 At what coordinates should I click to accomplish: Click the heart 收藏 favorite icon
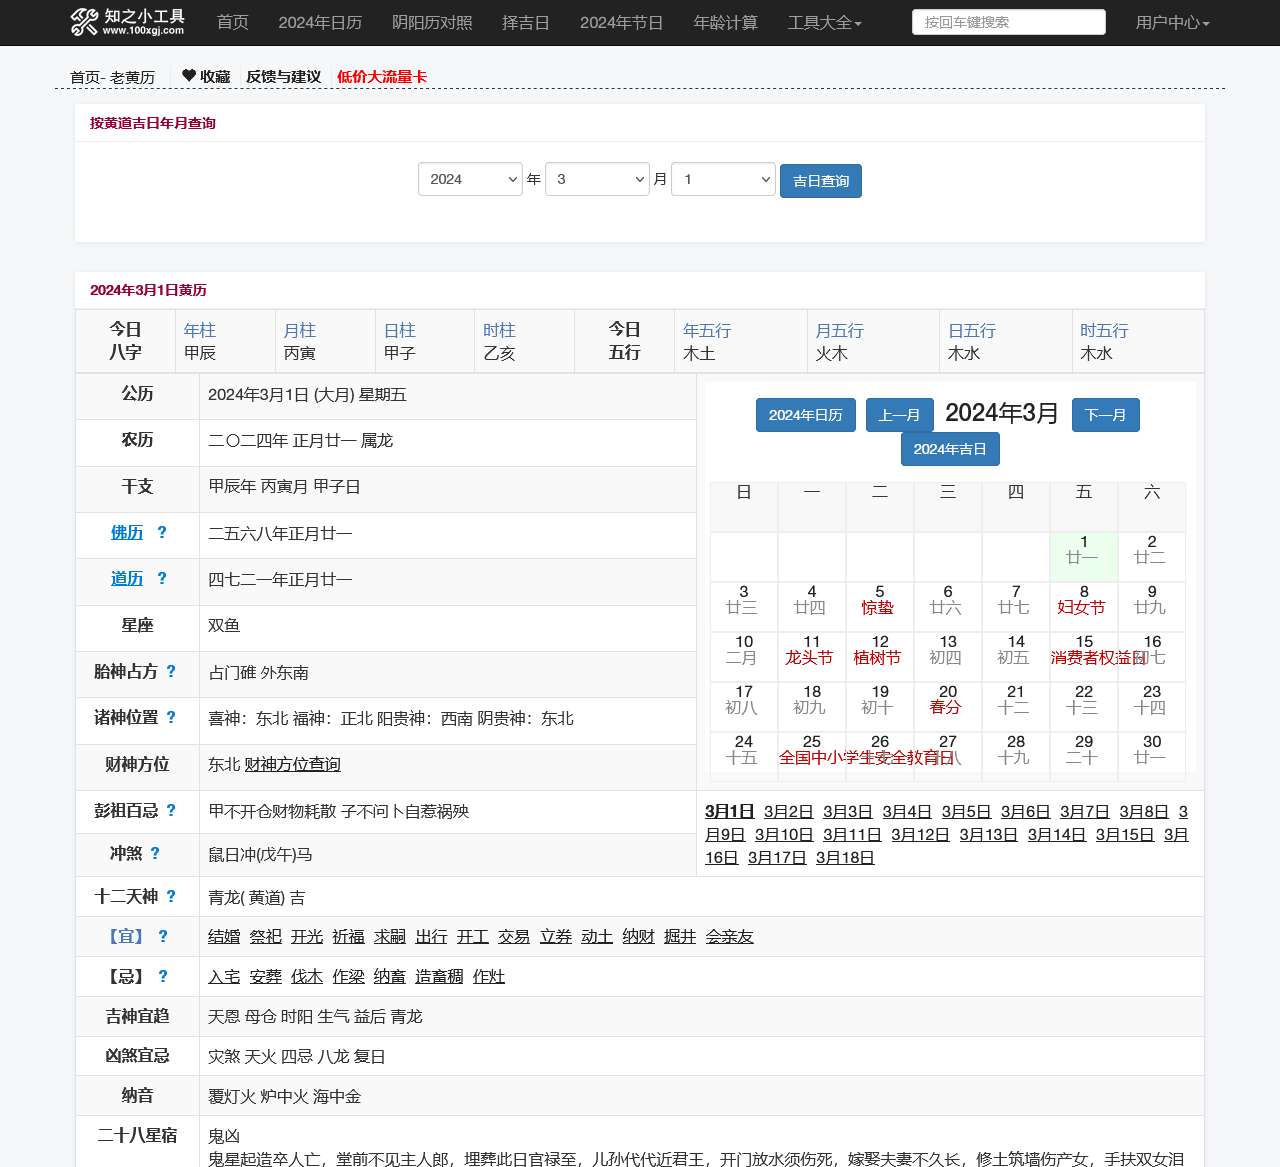click(189, 75)
